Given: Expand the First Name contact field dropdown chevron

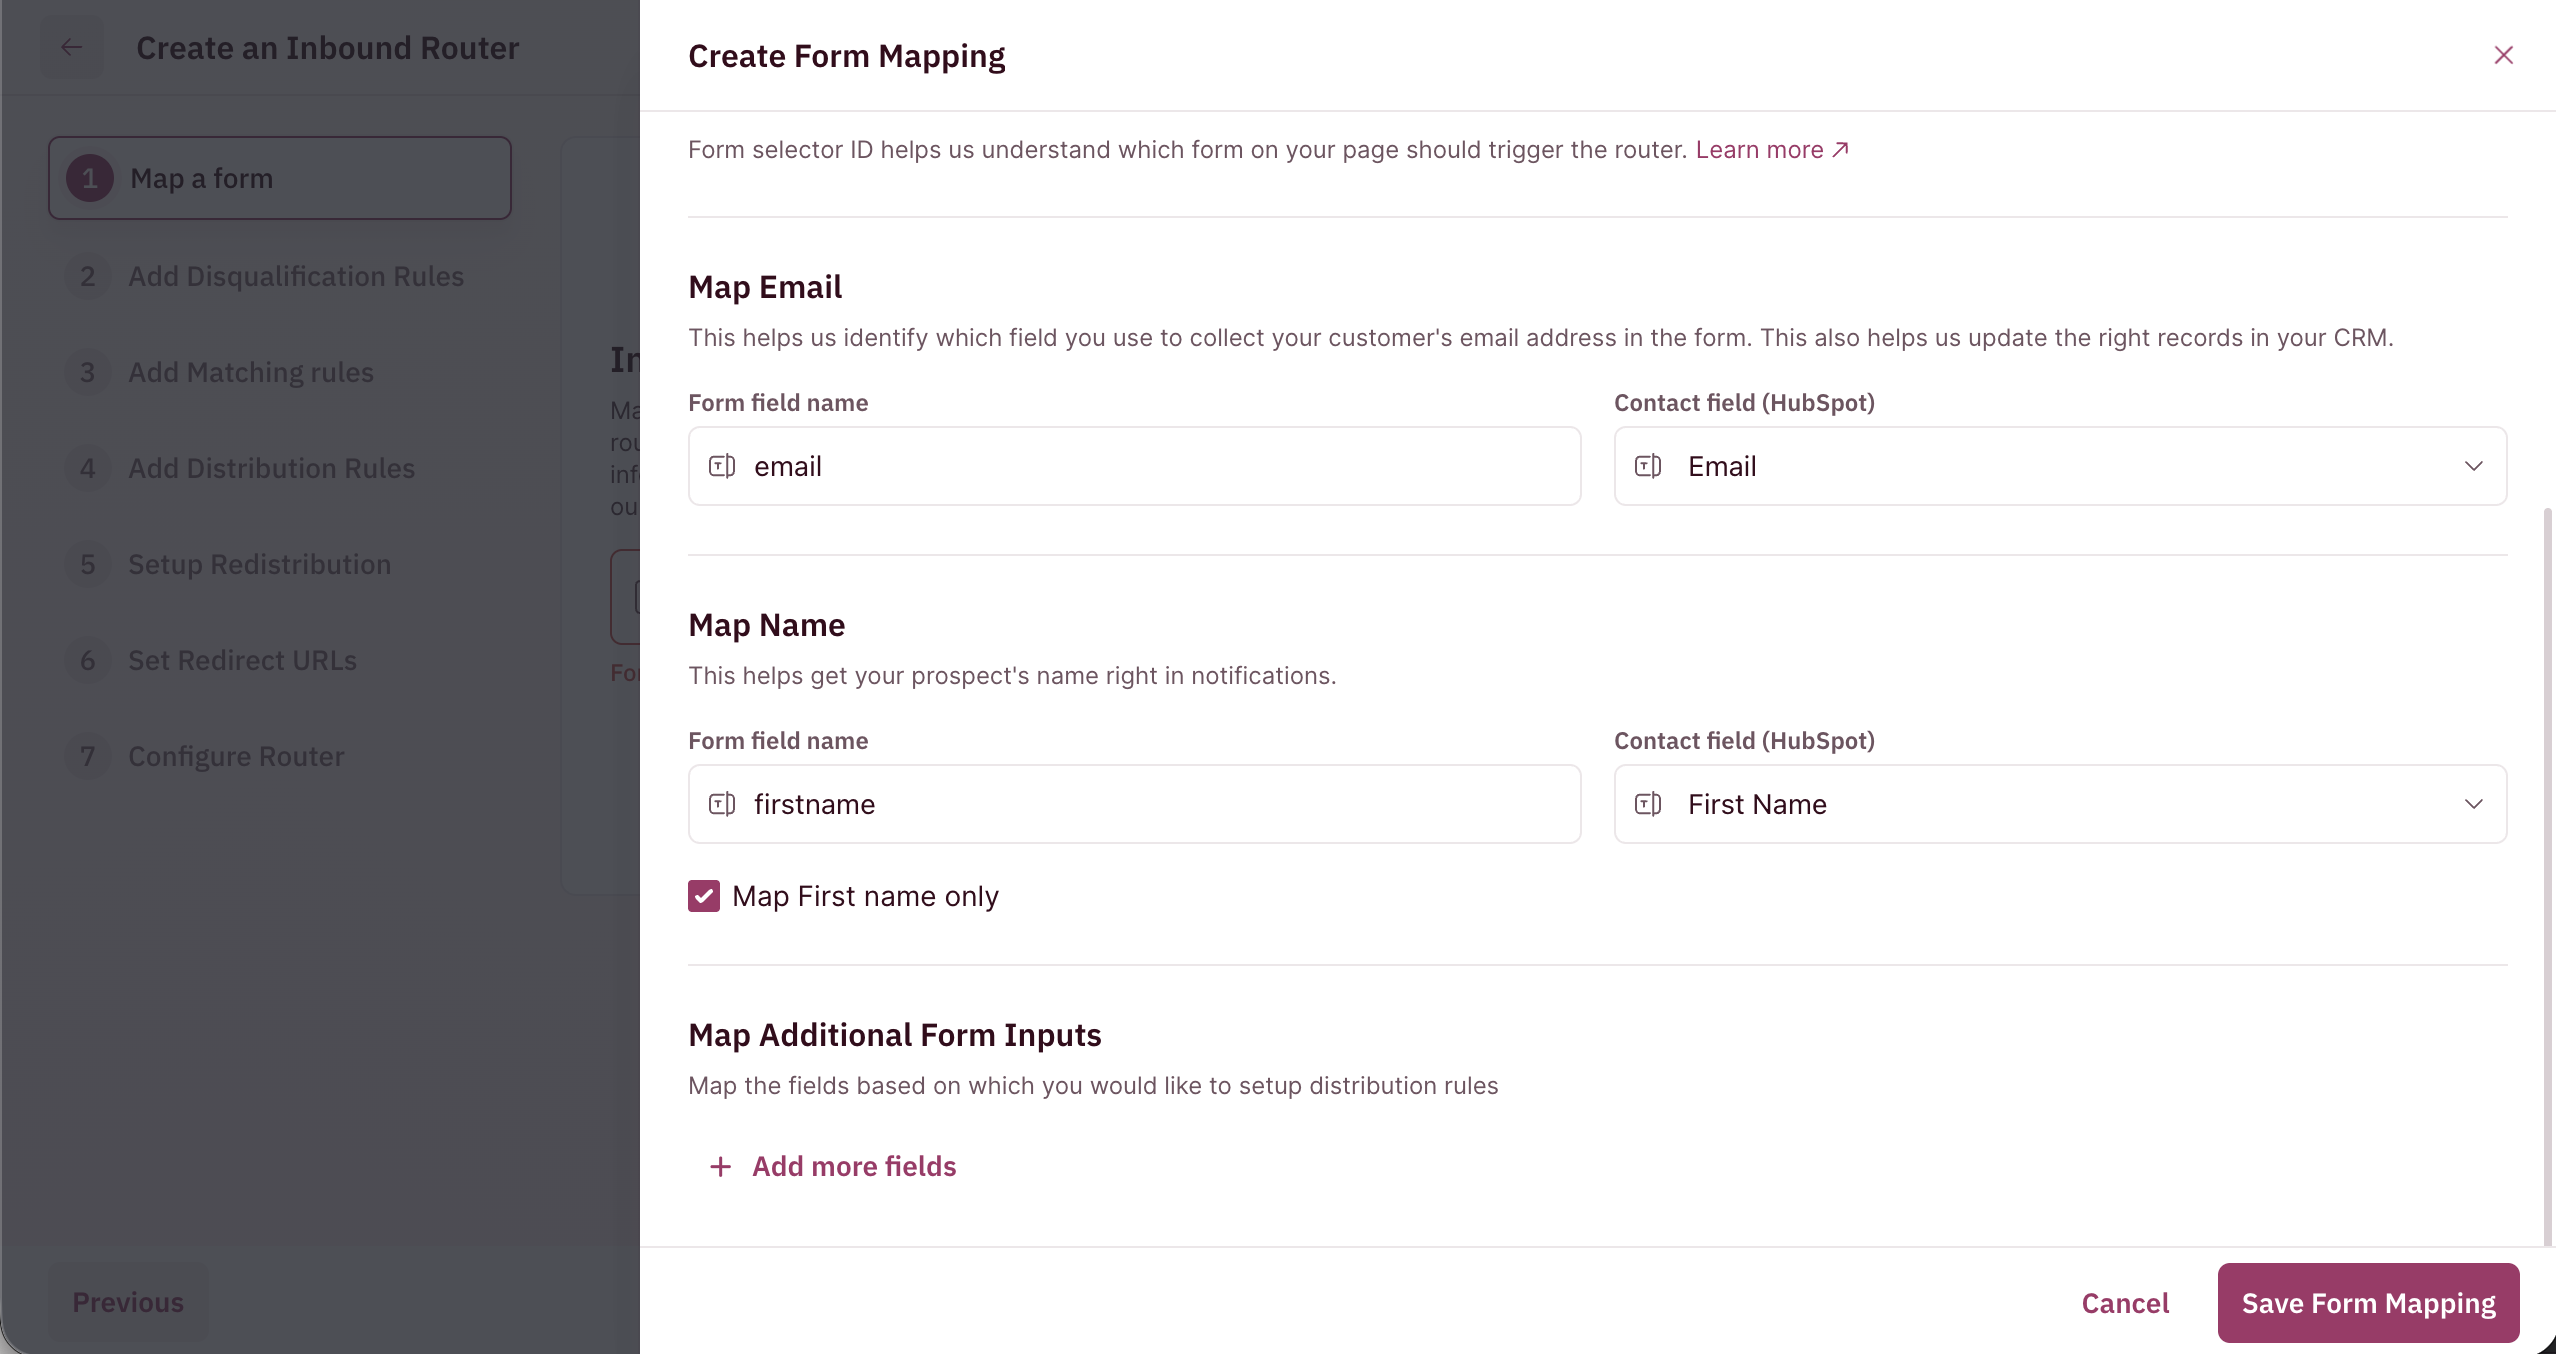Looking at the screenshot, I should point(2474,804).
